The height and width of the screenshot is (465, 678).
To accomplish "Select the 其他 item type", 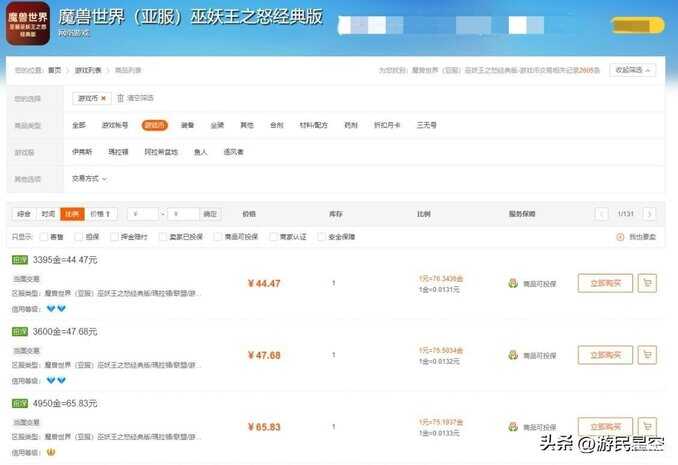I will (x=247, y=125).
